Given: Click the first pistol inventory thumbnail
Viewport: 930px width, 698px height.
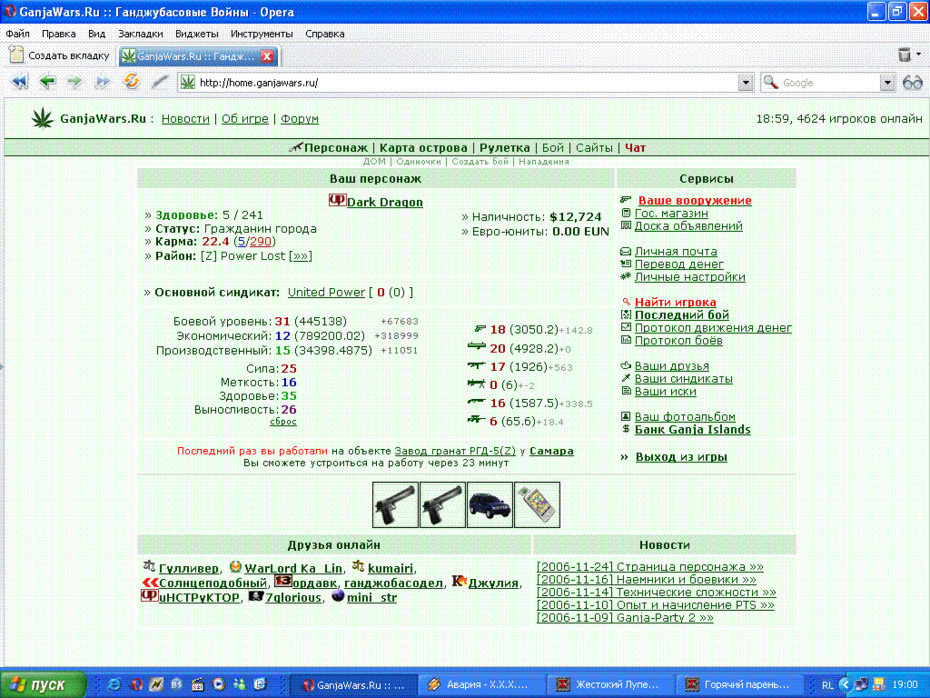Looking at the screenshot, I should point(395,505).
